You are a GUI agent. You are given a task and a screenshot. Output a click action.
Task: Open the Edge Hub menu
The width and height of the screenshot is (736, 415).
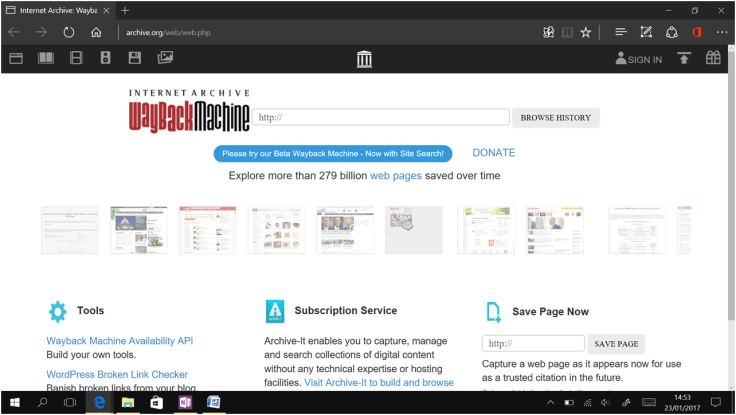click(x=621, y=32)
